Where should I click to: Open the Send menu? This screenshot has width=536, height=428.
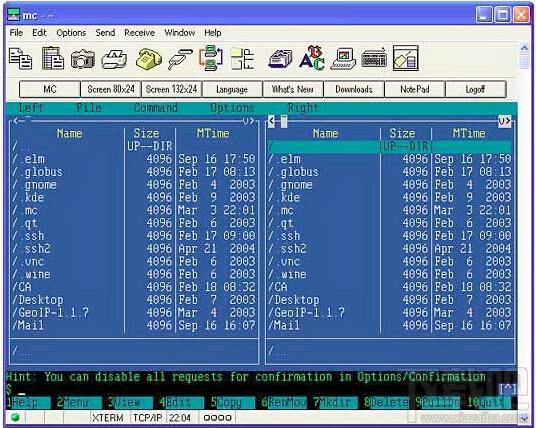point(105,33)
